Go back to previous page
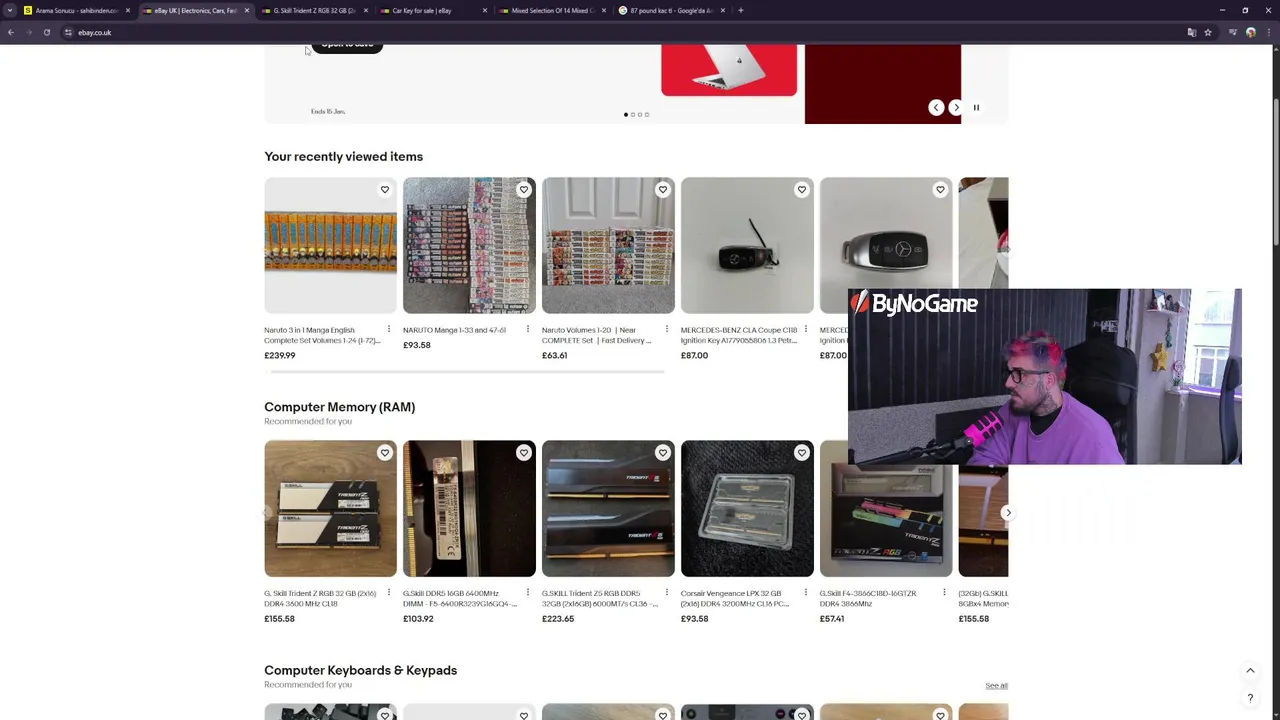 (x=11, y=32)
